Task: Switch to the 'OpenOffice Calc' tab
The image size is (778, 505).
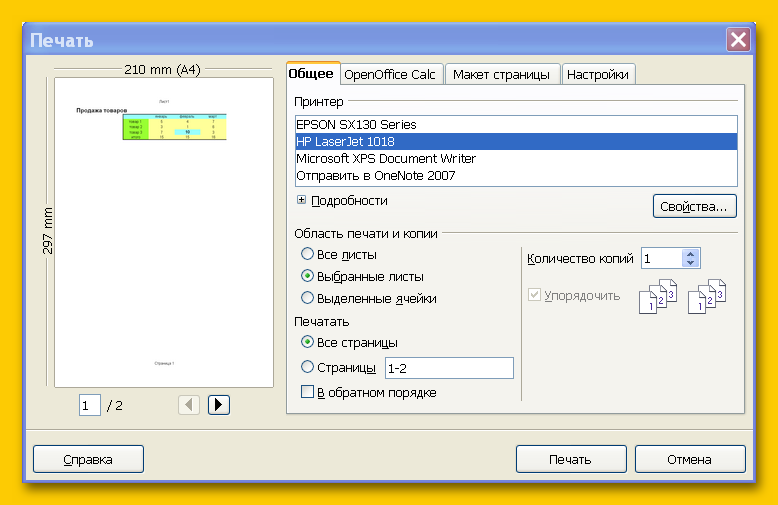Action: [389, 75]
